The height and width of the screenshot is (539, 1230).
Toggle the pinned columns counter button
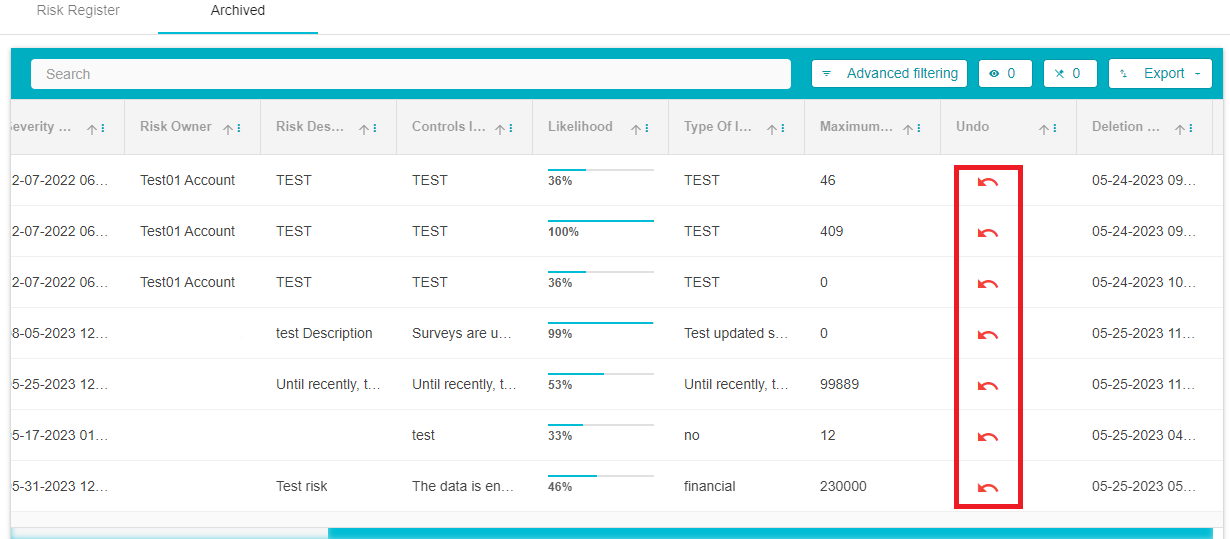coord(1069,74)
